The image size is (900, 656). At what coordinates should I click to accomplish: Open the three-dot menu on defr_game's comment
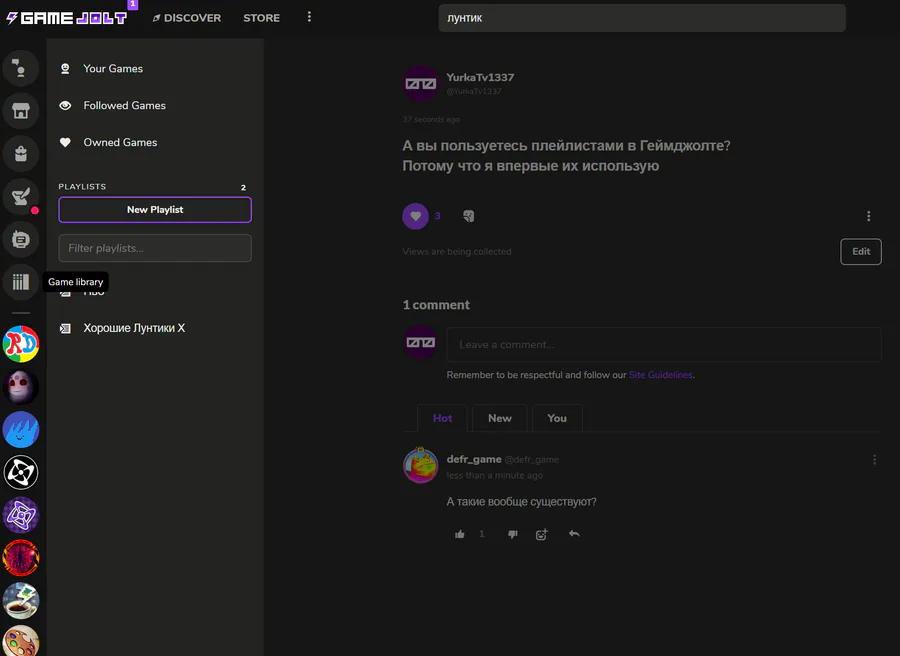pos(874,460)
